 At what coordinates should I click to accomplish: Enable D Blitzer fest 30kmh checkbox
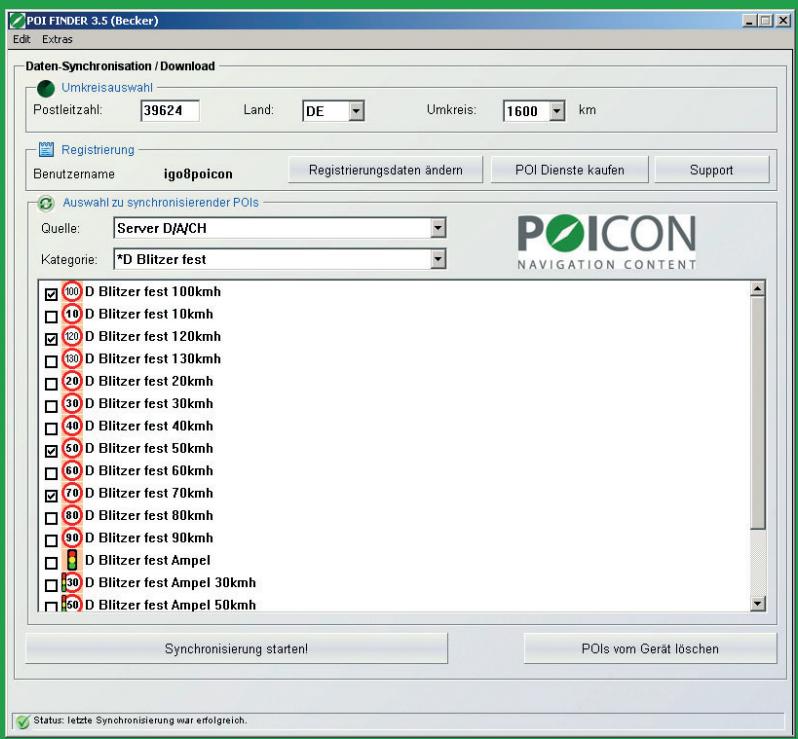click(x=51, y=406)
